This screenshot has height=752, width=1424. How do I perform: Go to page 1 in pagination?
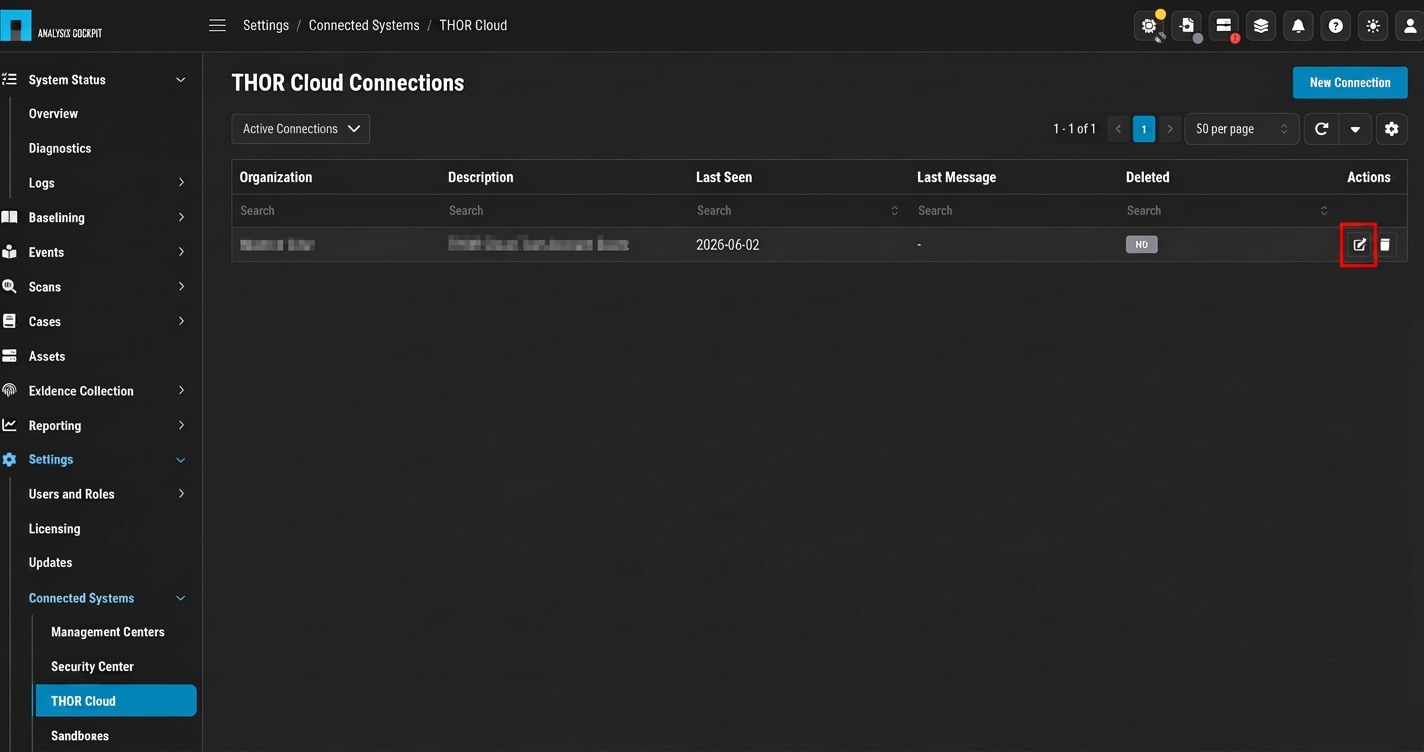[x=1144, y=129]
